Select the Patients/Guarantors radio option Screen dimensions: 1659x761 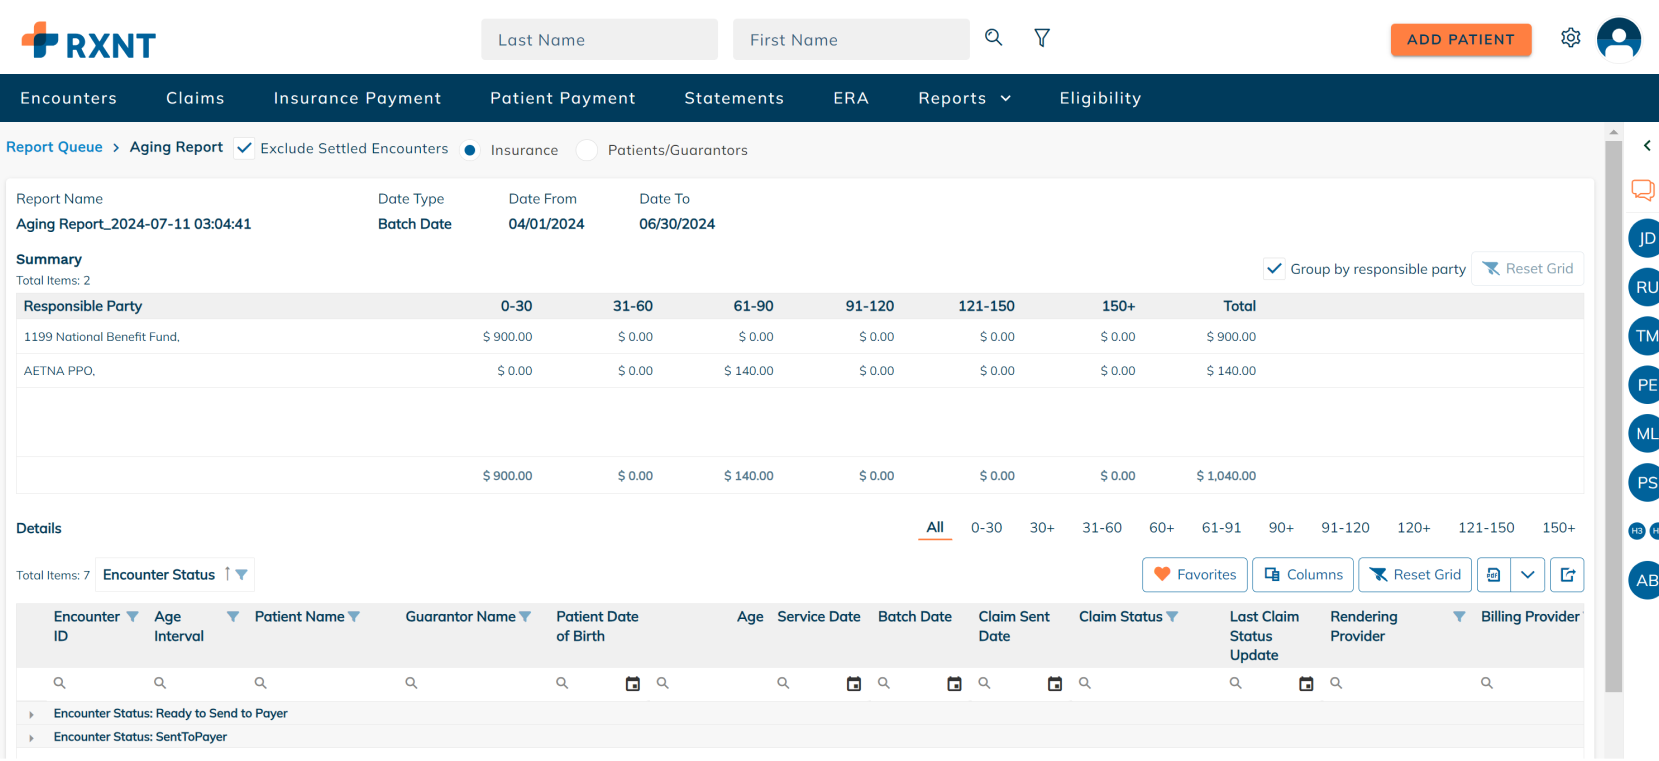coord(587,150)
